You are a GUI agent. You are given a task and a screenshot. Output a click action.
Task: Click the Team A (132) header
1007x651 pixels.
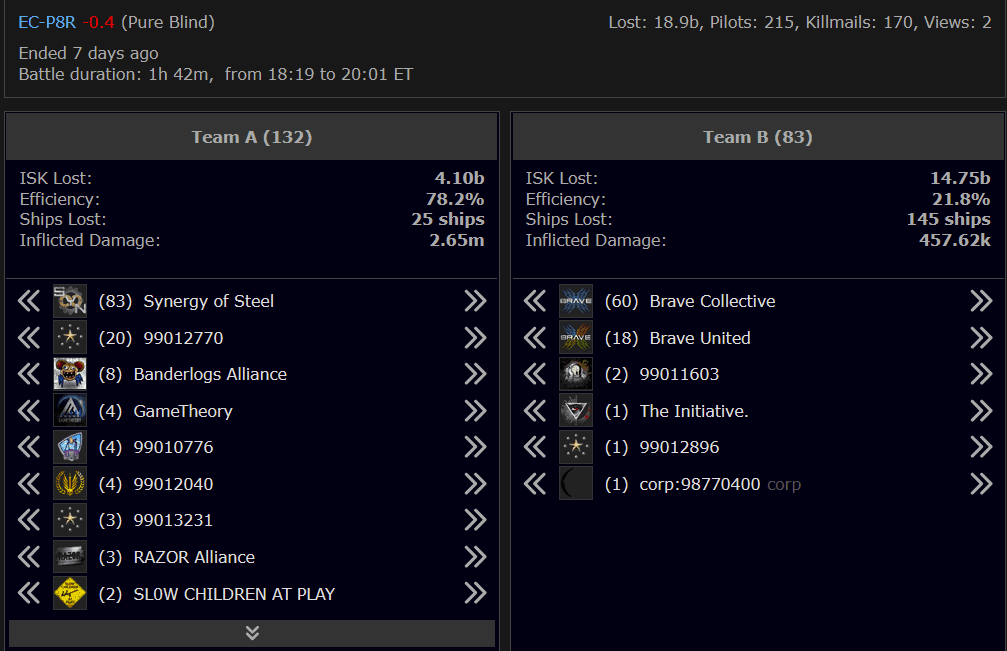pyautogui.click(x=252, y=137)
